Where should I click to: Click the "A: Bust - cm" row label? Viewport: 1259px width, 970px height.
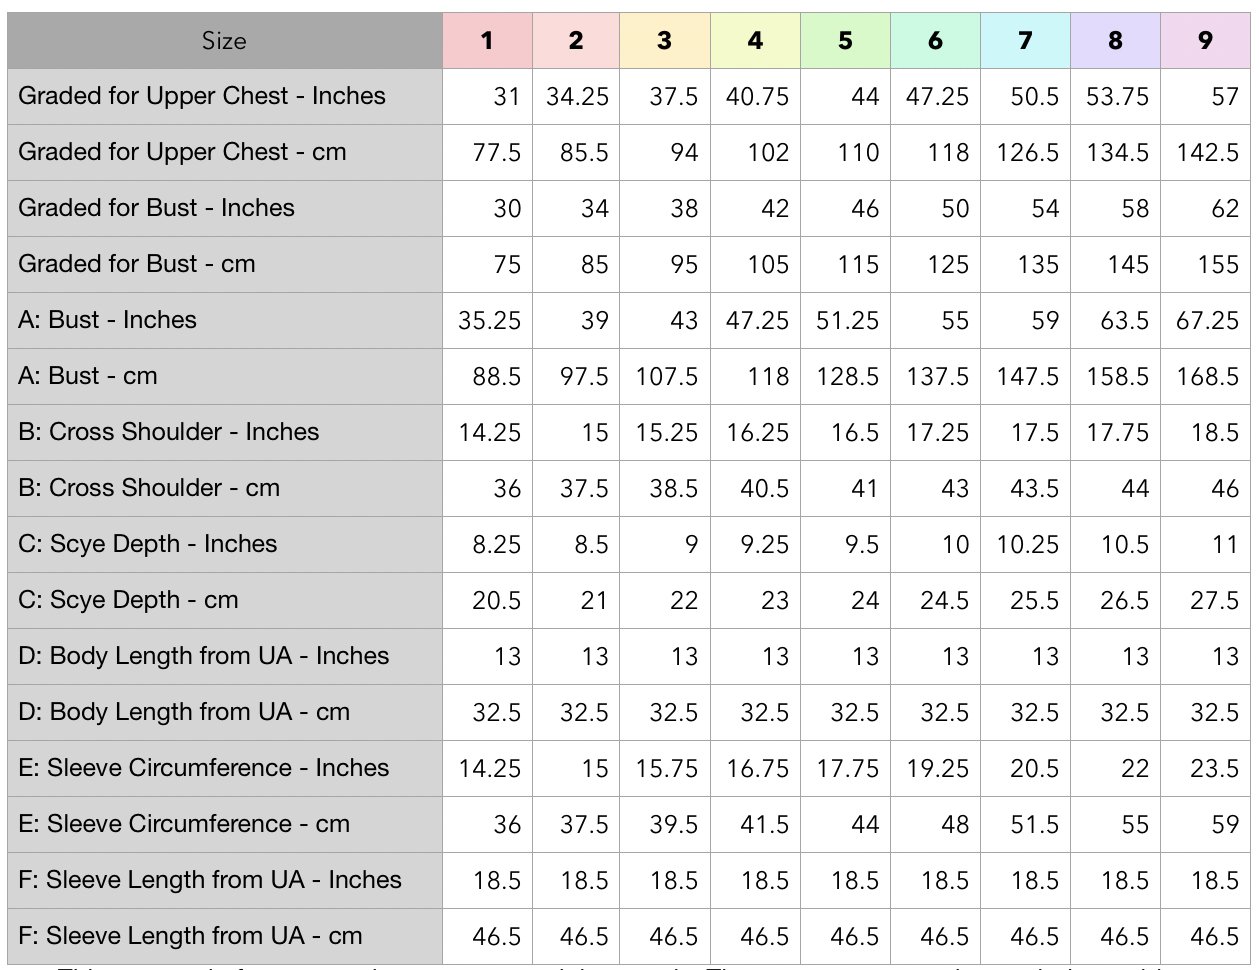88,376
